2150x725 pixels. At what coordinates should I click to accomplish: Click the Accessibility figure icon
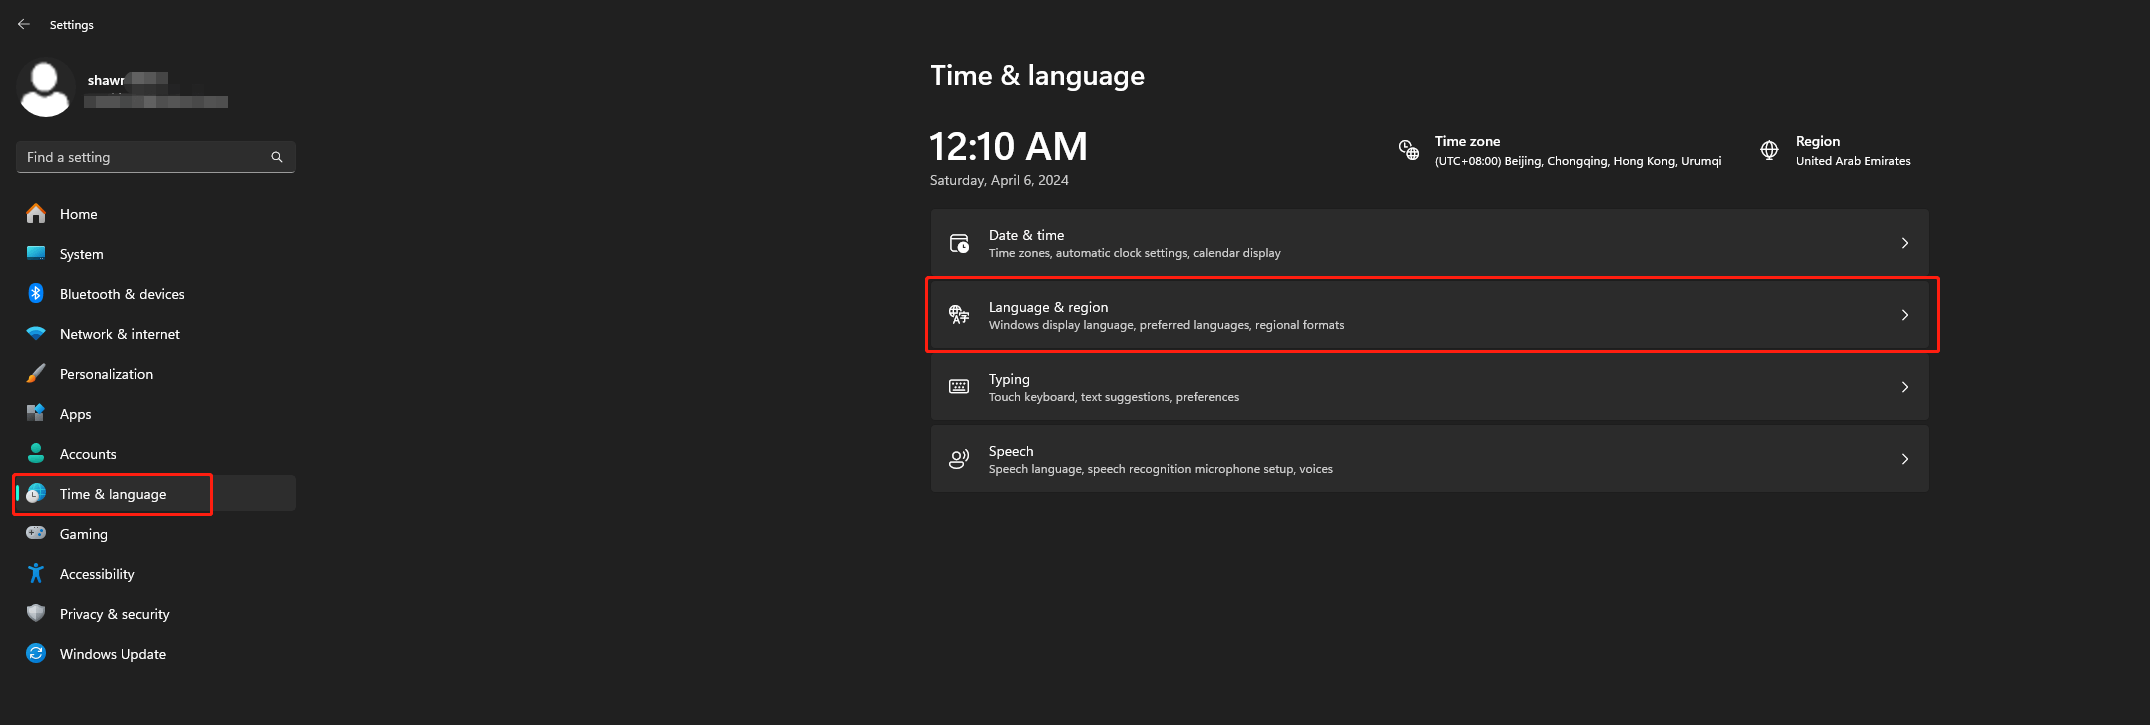pos(36,573)
